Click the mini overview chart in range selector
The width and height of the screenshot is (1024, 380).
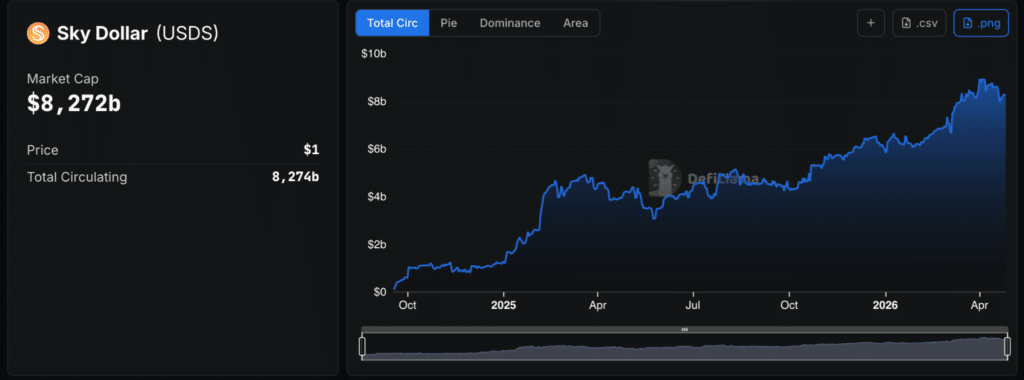click(x=684, y=347)
